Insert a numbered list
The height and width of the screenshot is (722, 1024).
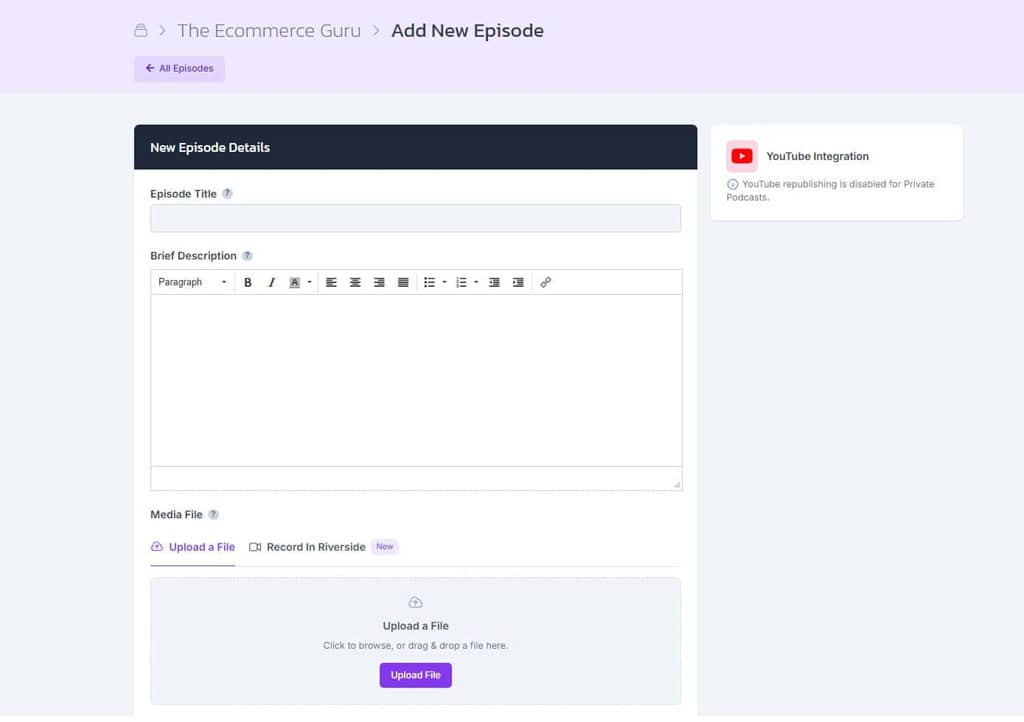click(x=461, y=282)
